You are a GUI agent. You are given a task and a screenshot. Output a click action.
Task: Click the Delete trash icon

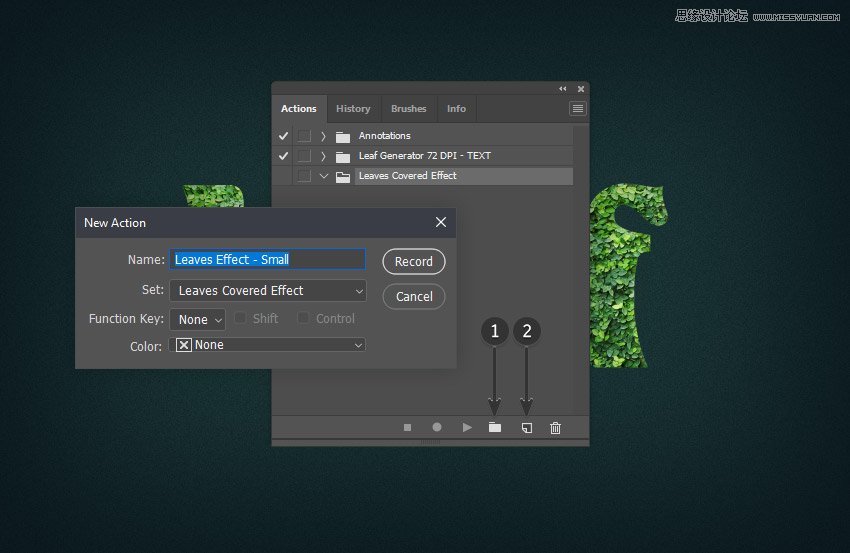pyautogui.click(x=556, y=427)
